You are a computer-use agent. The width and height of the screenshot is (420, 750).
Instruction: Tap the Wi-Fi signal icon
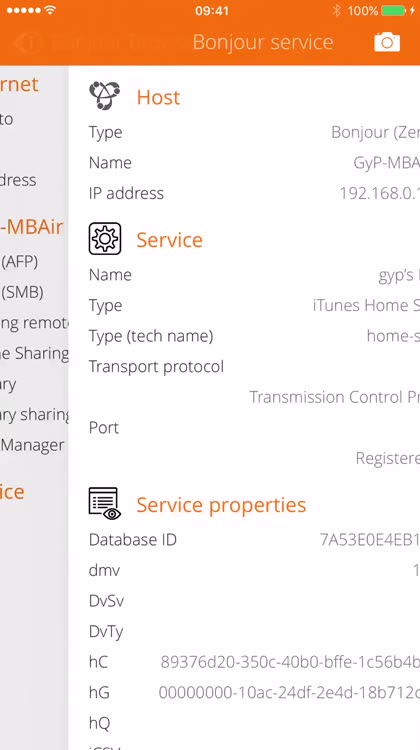50,10
